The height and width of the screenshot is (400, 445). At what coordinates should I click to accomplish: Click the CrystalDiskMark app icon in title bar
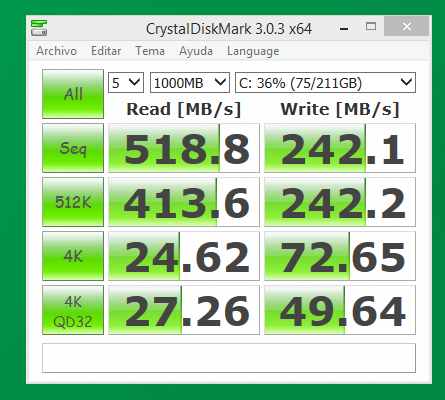pyautogui.click(x=39, y=28)
